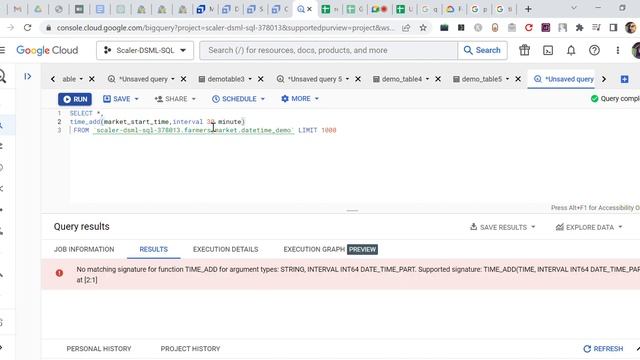The image size is (640, 360).
Task: Click REFRESH in history panel
Action: [603, 349]
